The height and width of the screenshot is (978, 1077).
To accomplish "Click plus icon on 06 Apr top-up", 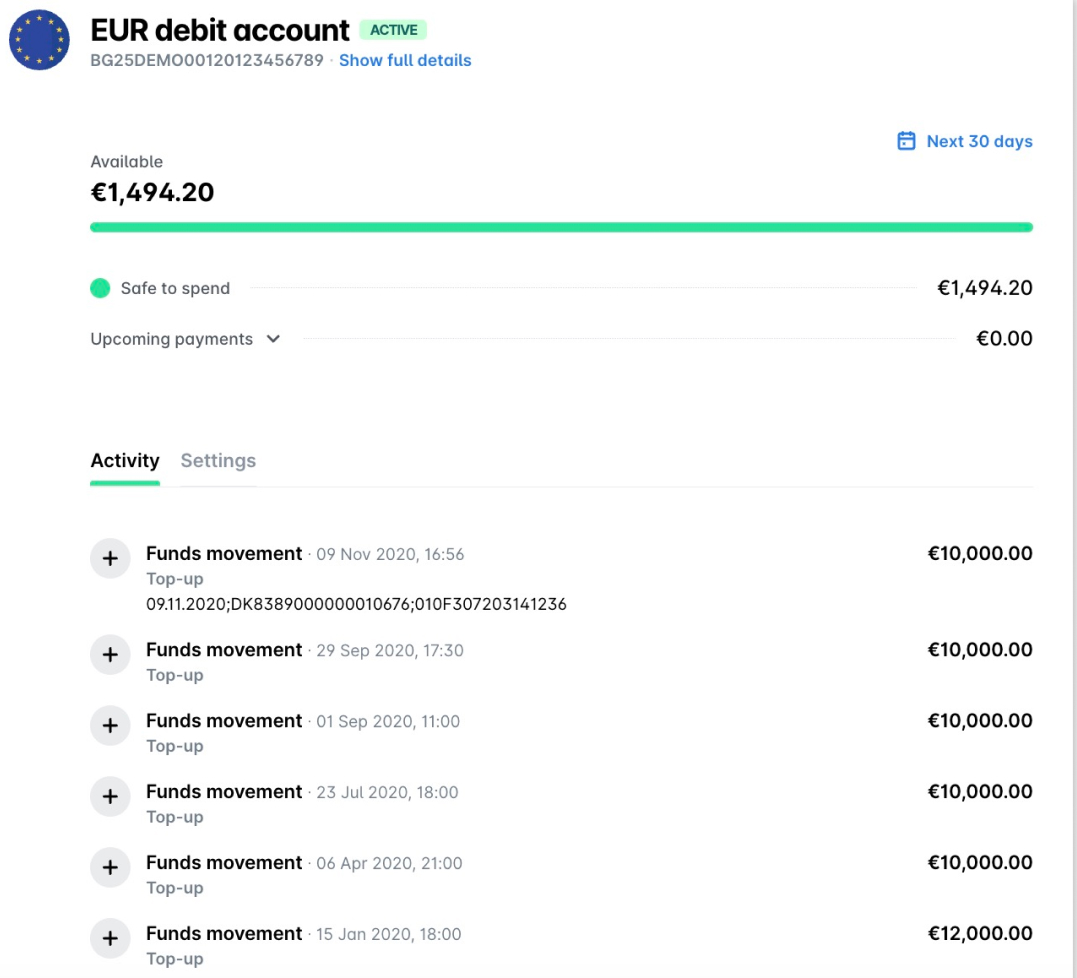I will click(110, 867).
